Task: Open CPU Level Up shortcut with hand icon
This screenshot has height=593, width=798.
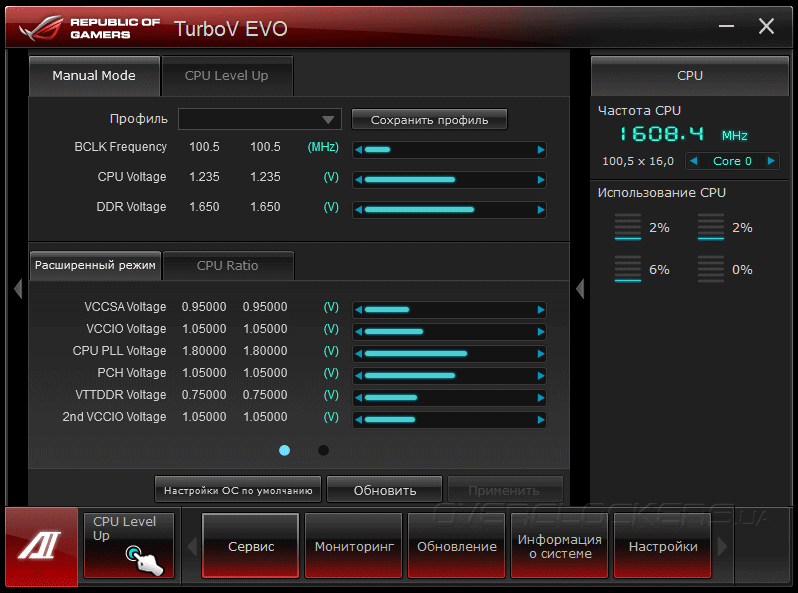Action: coord(129,546)
